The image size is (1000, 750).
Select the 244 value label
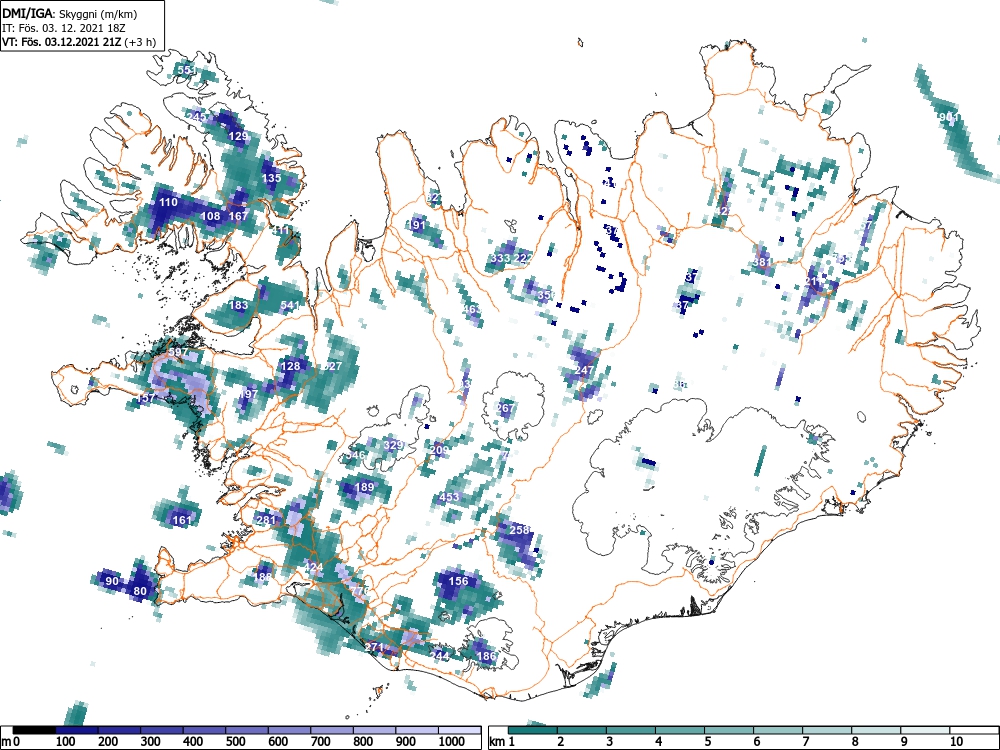pos(439,656)
